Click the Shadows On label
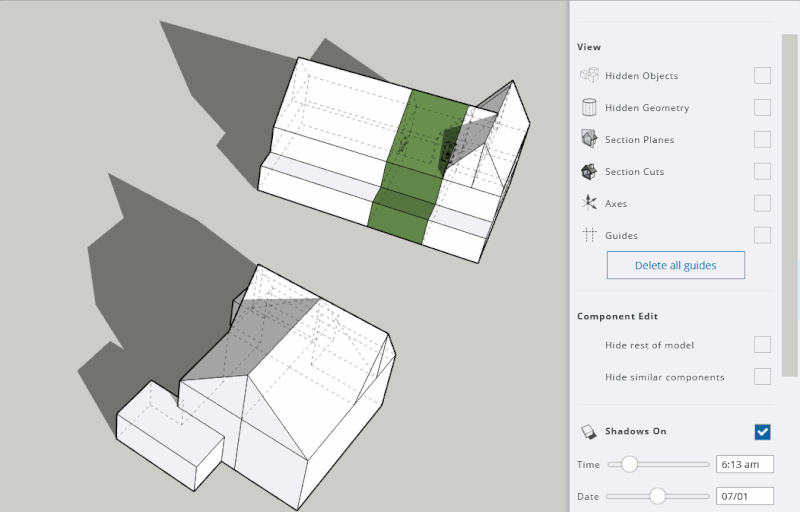This screenshot has height=512, width=800. click(x=636, y=431)
